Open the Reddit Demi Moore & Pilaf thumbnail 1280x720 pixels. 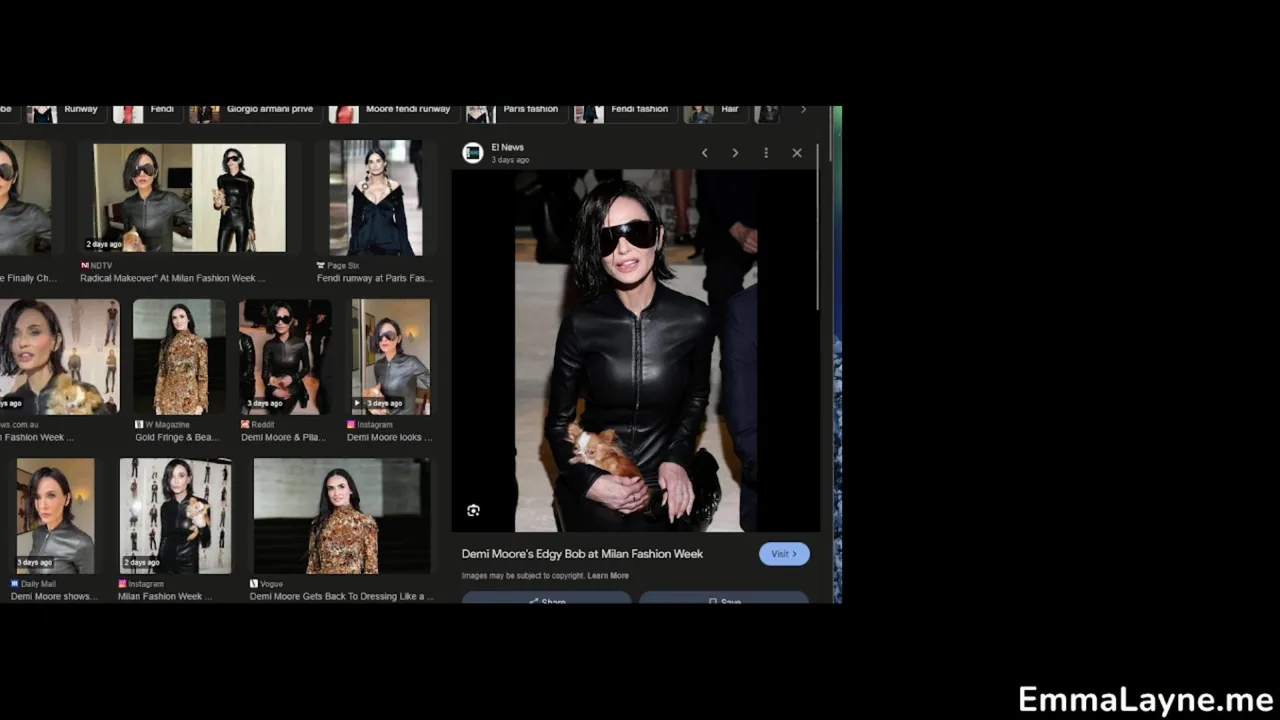[285, 357]
